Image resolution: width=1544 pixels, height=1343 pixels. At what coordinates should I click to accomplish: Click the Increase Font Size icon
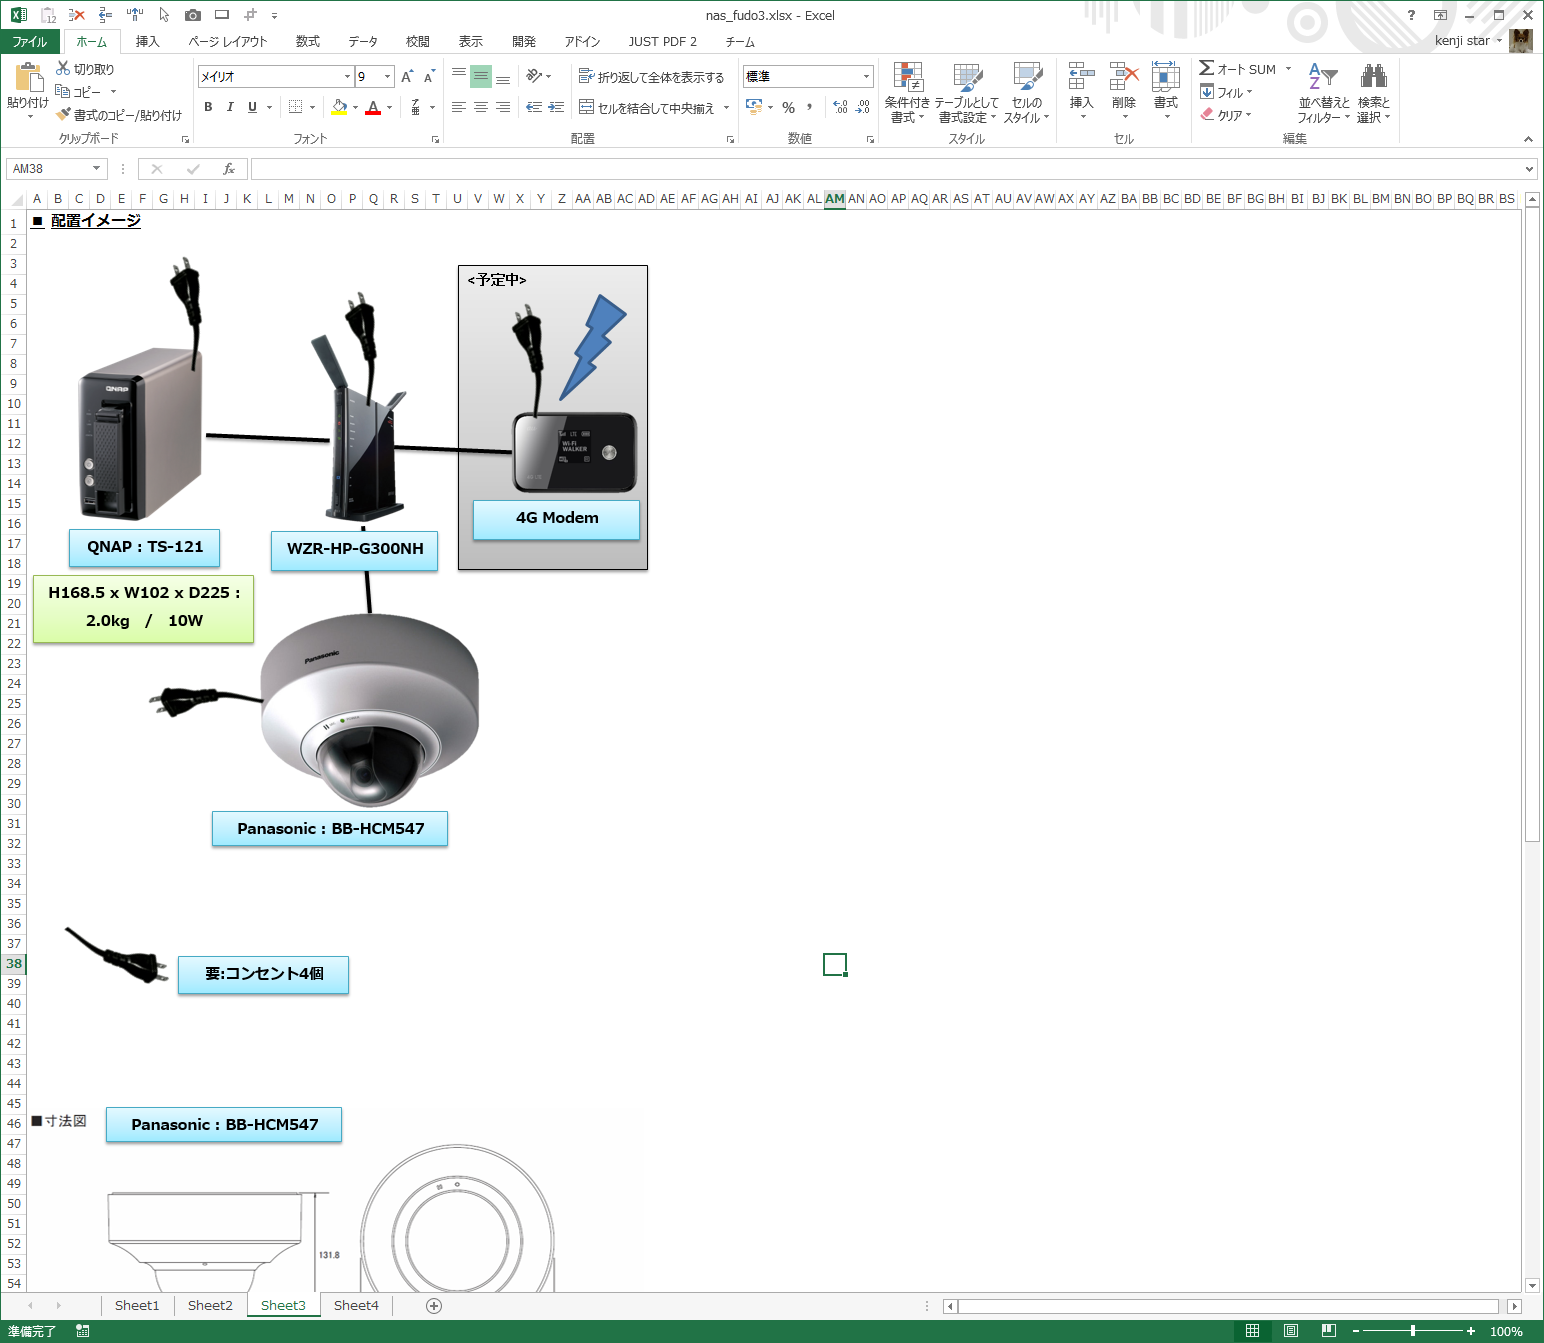point(407,77)
